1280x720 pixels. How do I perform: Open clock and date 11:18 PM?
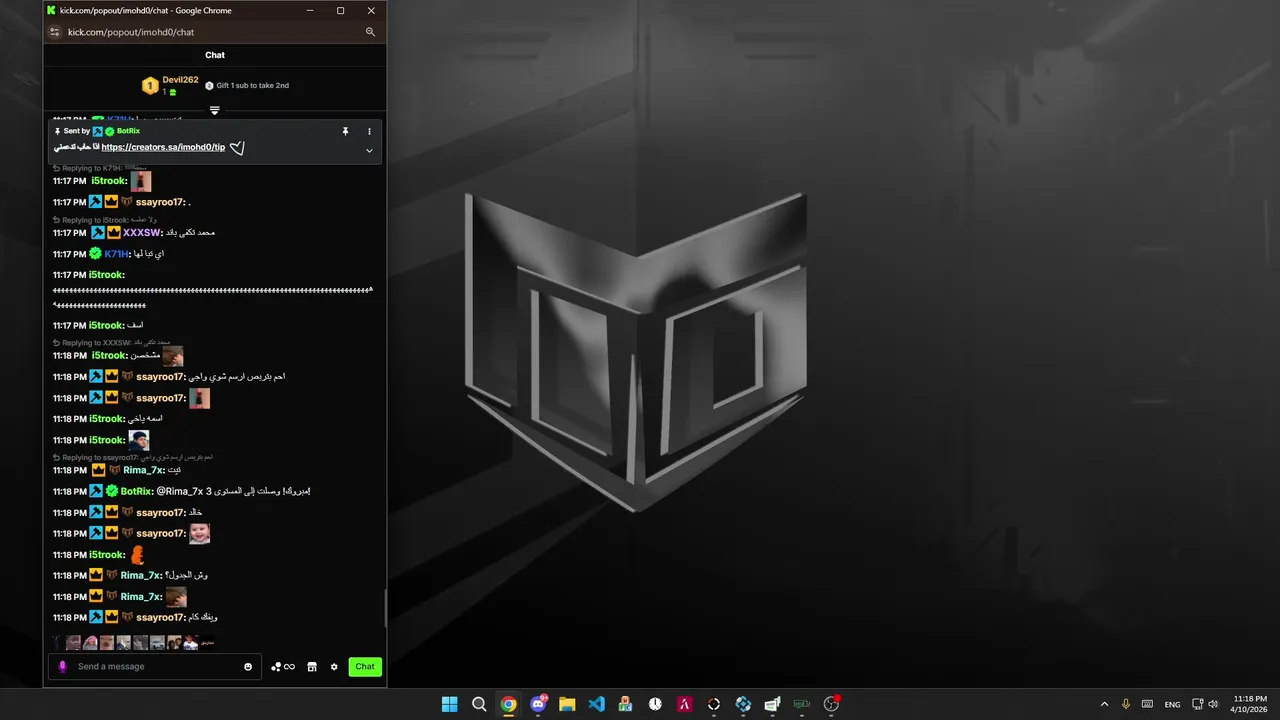1250,704
